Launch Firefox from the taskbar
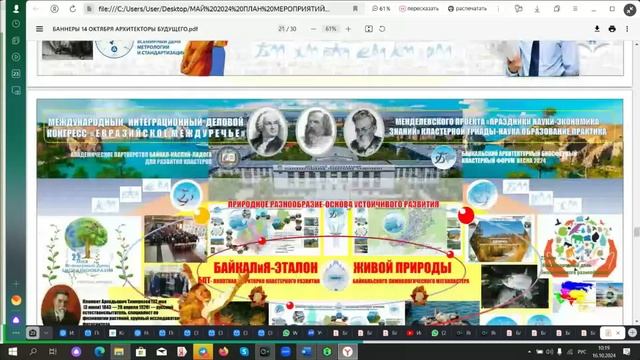The image size is (640, 360). click(223, 351)
